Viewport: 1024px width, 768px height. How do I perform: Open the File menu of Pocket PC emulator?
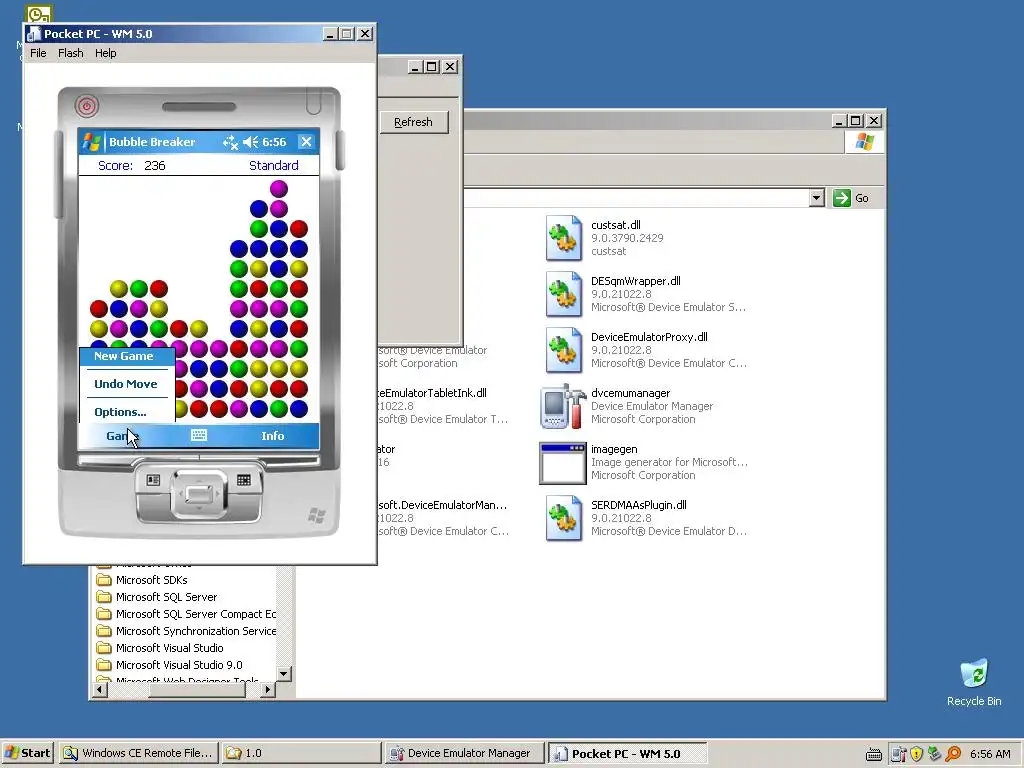38,53
